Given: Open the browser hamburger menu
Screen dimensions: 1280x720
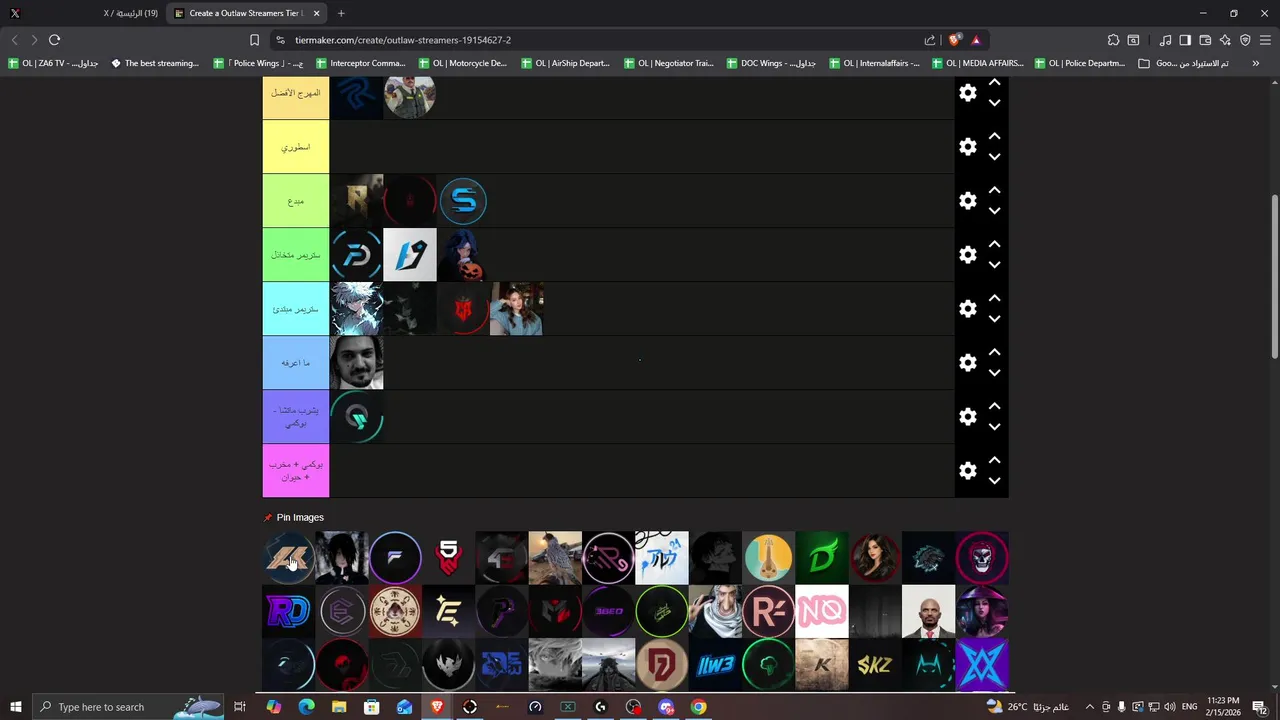Looking at the screenshot, I should 1266,40.
